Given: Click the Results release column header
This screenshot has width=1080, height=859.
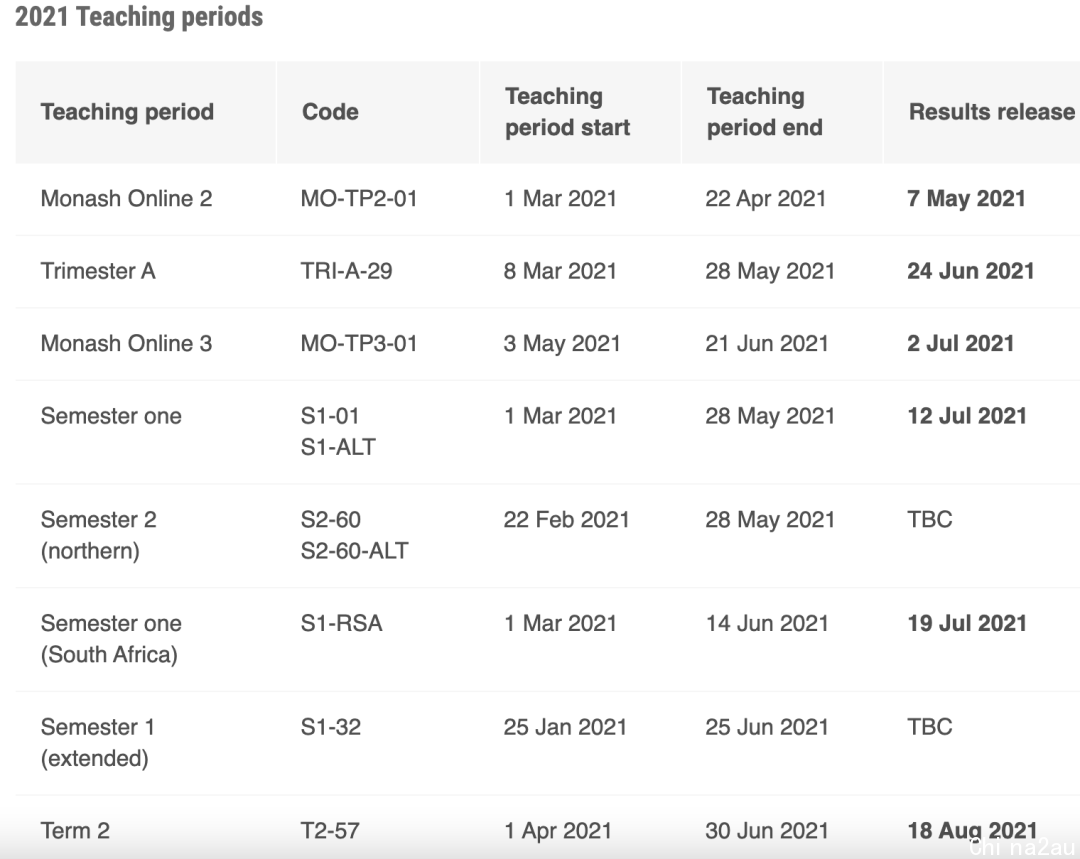Looking at the screenshot, I should pos(992,112).
